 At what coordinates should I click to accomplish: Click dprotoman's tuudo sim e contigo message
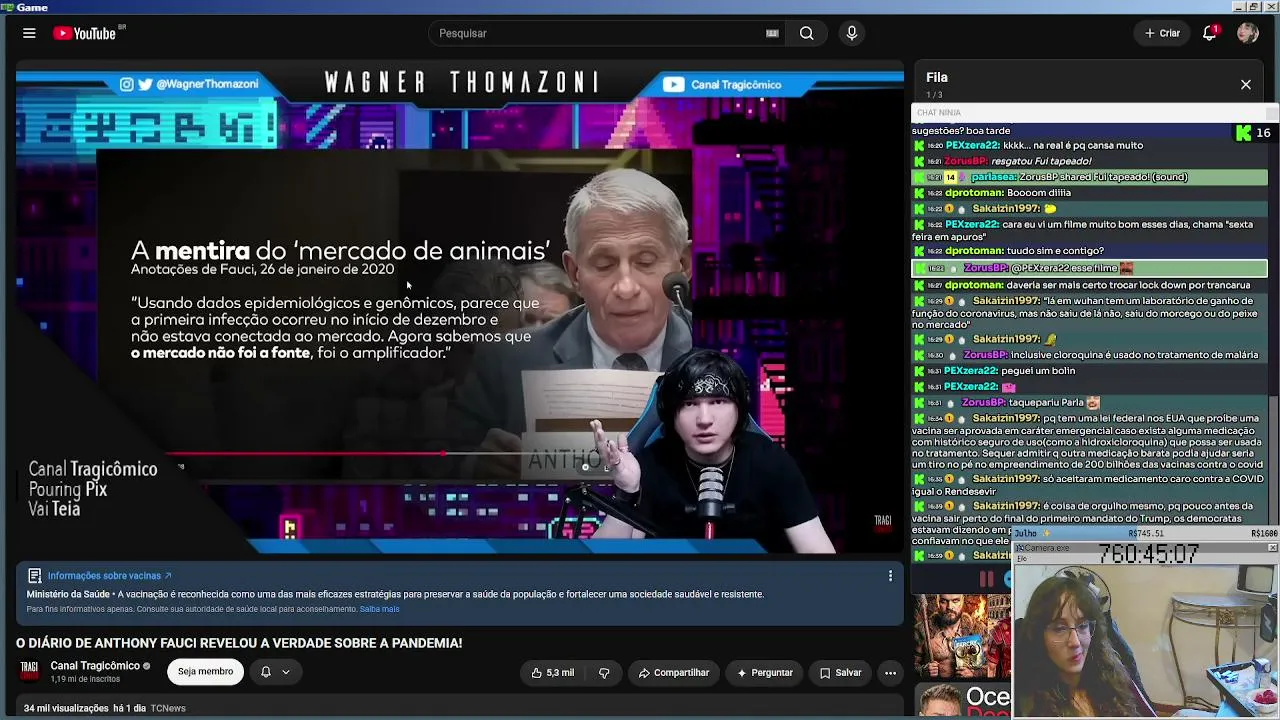click(x=1089, y=251)
